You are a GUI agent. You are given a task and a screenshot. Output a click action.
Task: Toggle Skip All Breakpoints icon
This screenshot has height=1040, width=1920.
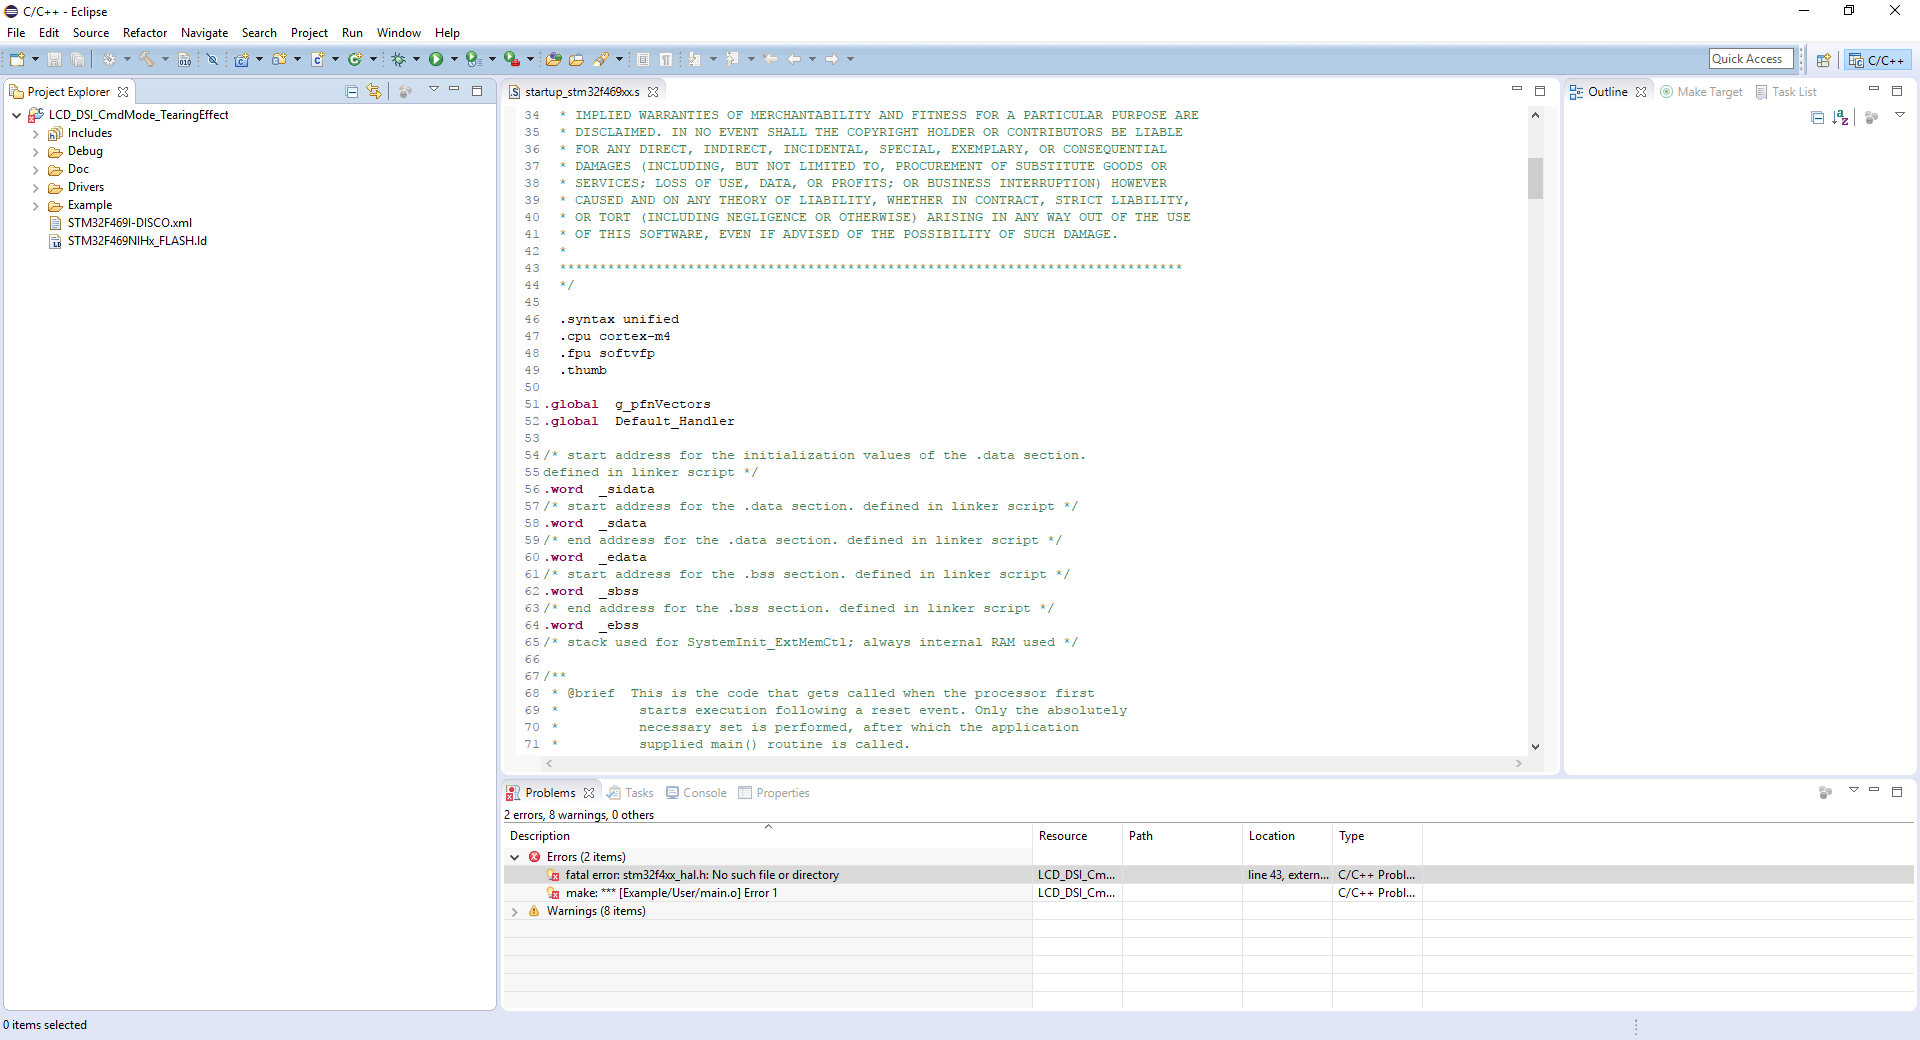click(212, 60)
